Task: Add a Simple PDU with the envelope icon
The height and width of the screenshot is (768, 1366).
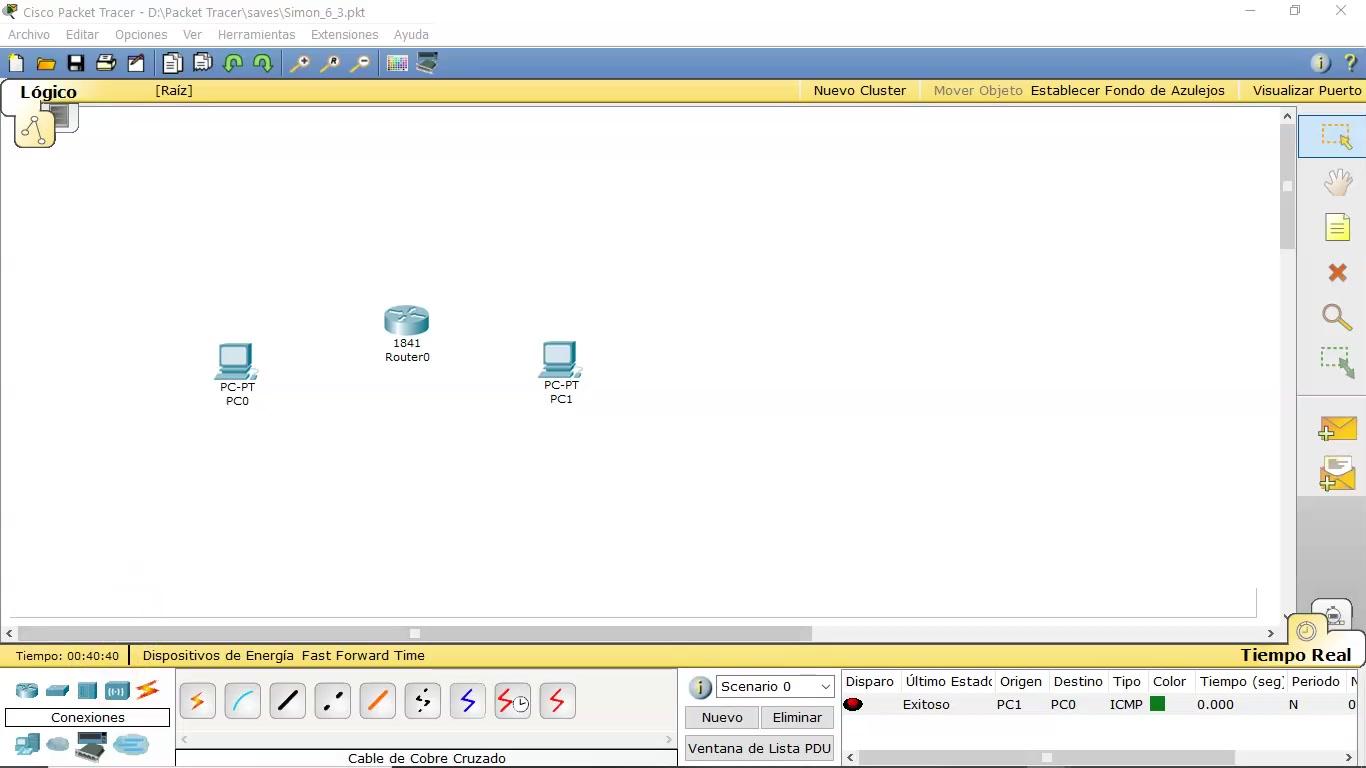Action: (1337, 429)
